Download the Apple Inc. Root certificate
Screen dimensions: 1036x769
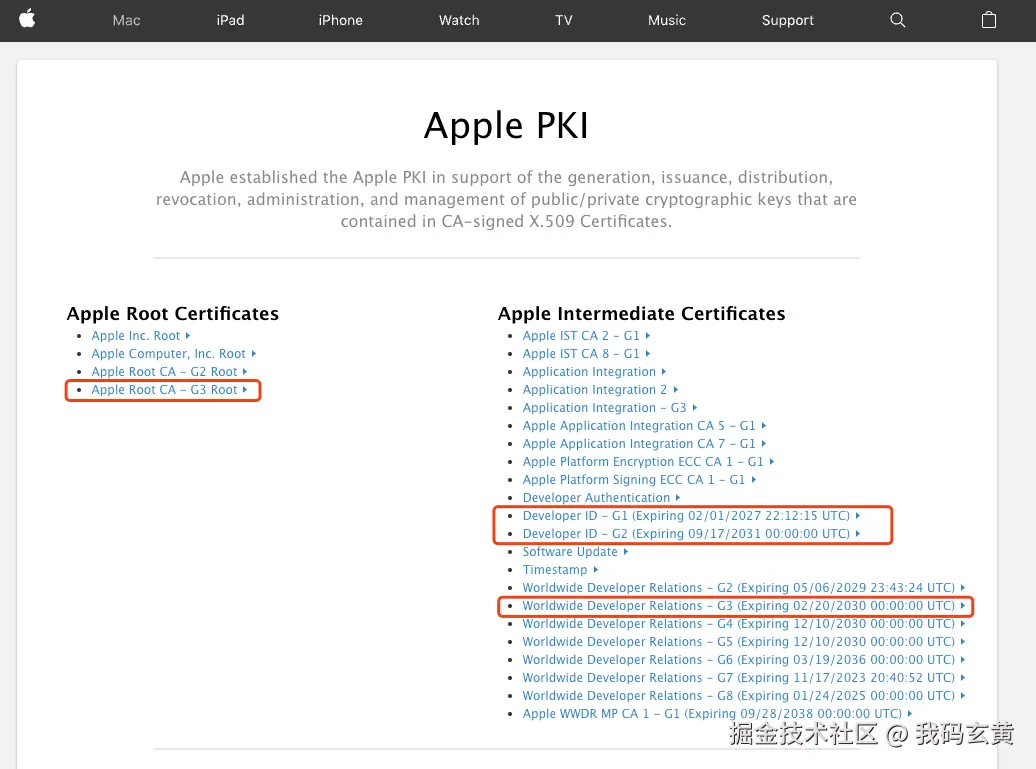(141, 336)
